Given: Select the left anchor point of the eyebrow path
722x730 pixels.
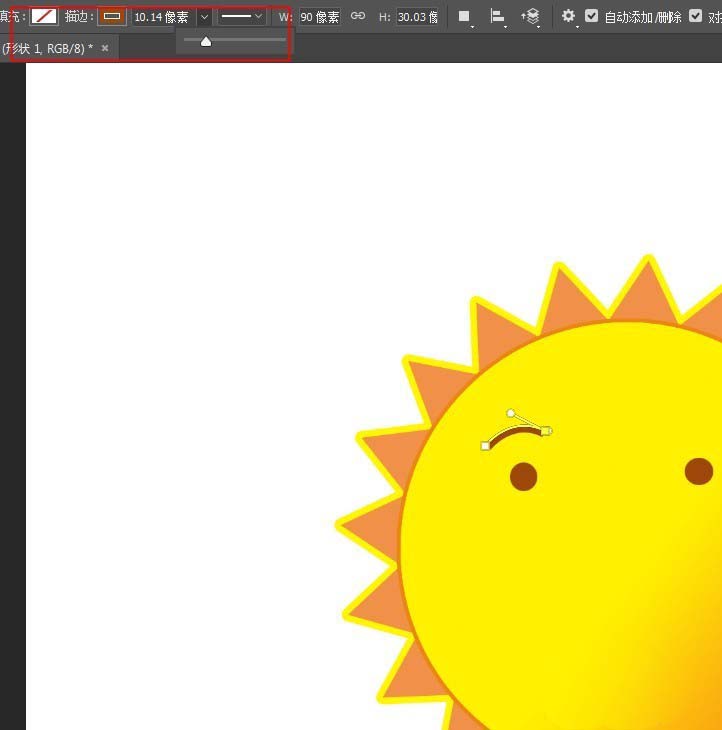Looking at the screenshot, I should coord(486,446).
